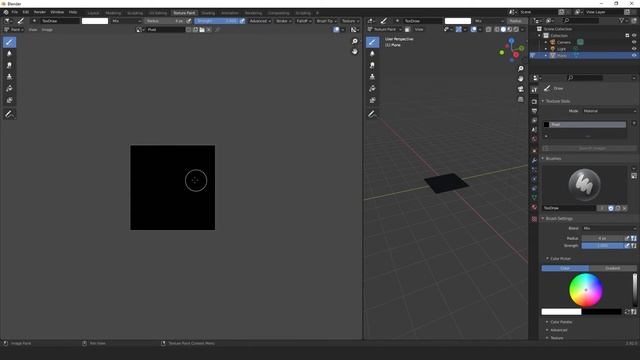The width and height of the screenshot is (640, 360).
Task: Open image with the folder icon next to Pixel
Action: point(202,30)
